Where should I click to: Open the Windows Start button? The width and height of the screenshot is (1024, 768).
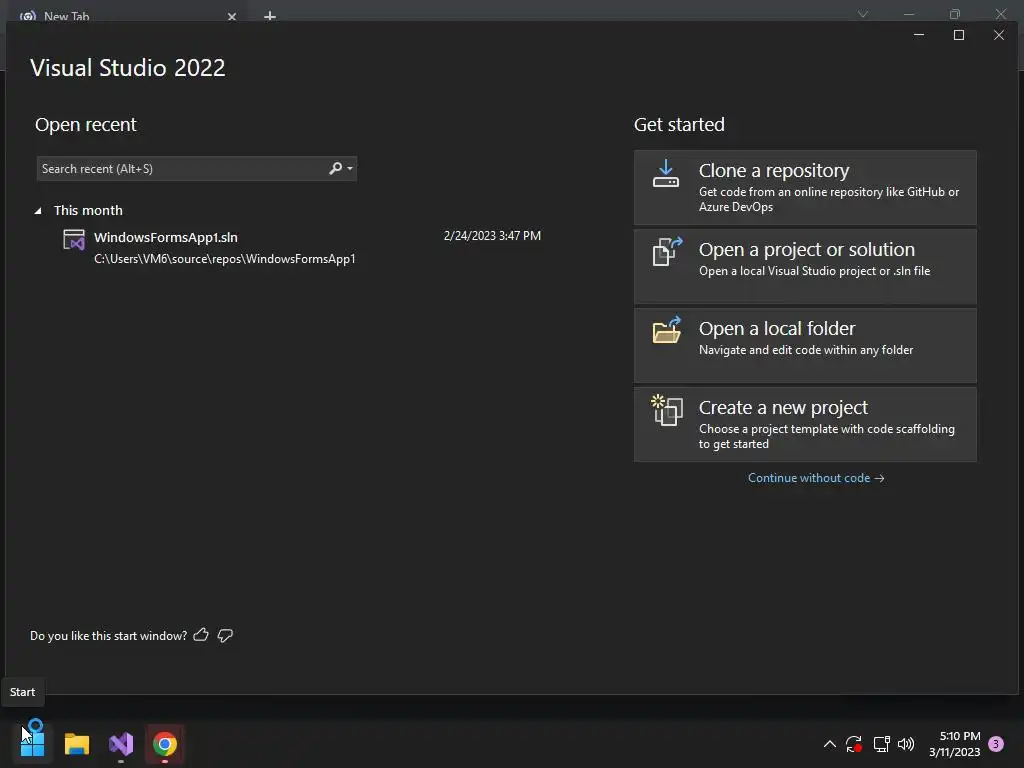point(33,744)
